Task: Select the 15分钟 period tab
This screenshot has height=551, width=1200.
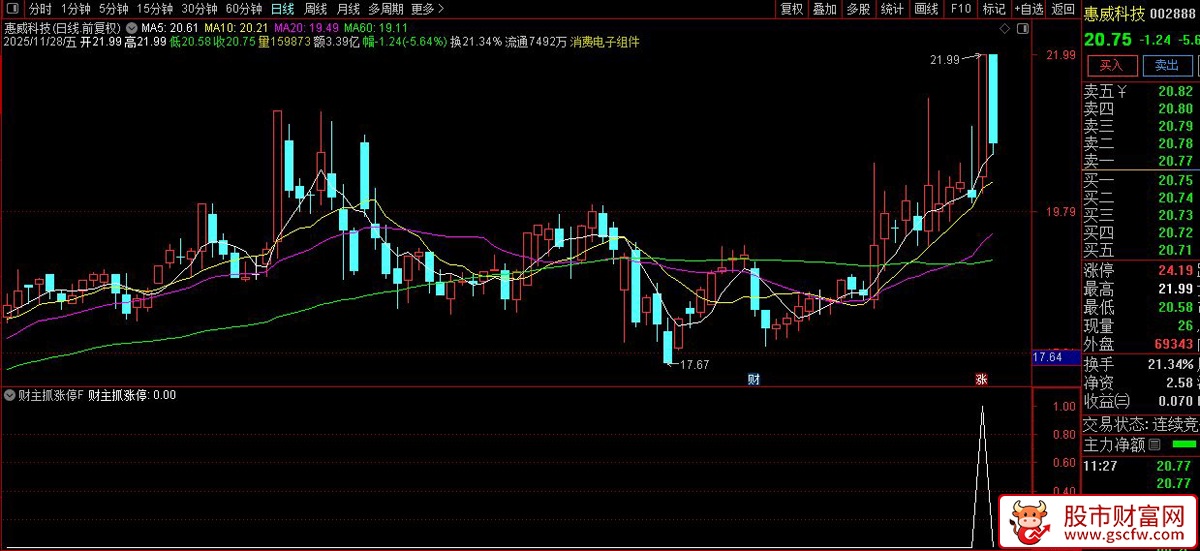Action: (155, 9)
